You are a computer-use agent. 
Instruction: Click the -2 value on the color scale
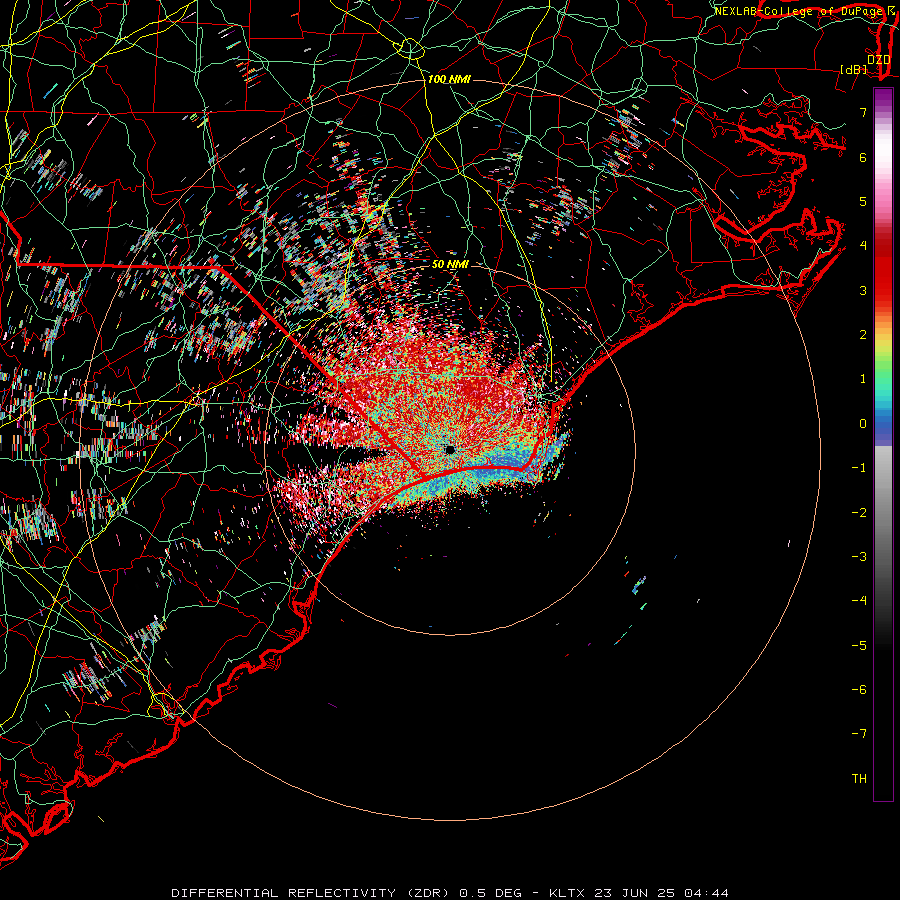(859, 513)
